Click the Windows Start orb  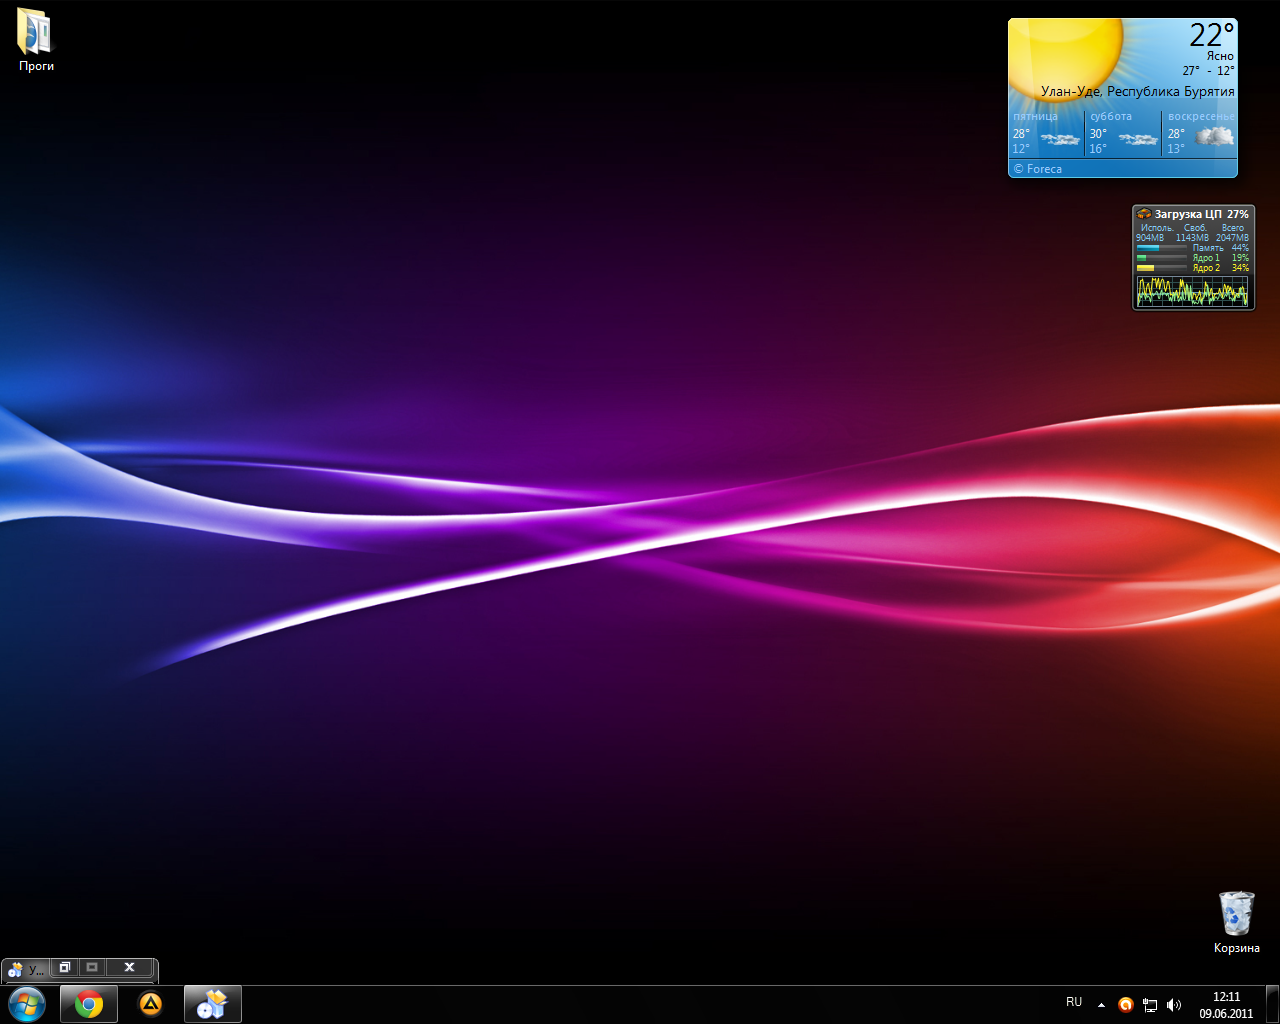[27, 1003]
